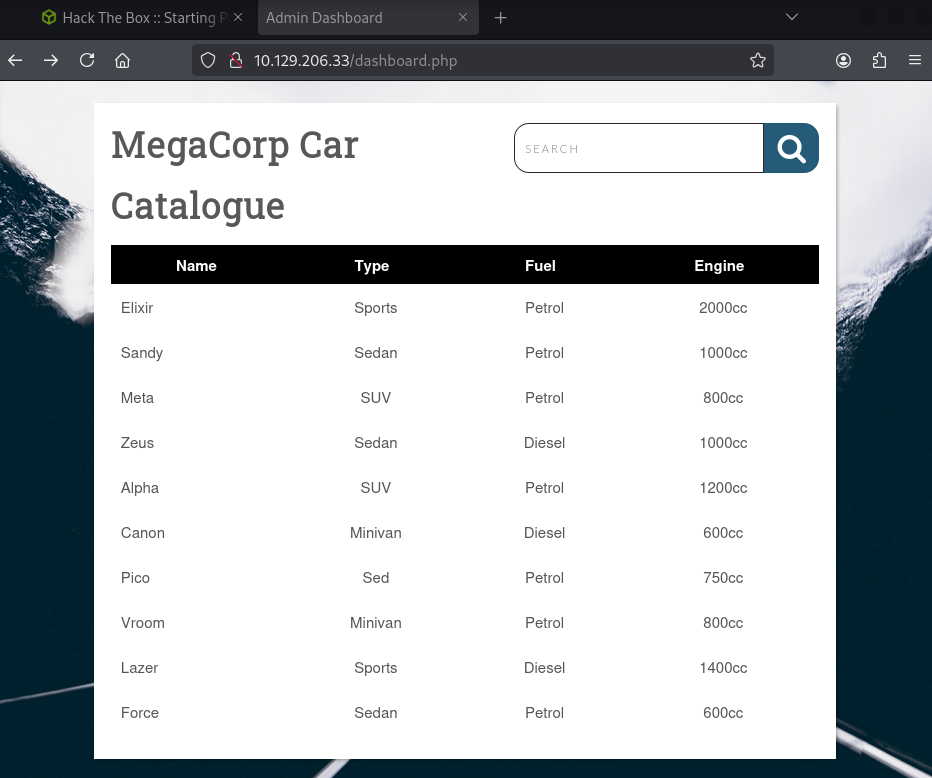932x778 pixels.
Task: Select the Lazer name cell
Action: (139, 667)
